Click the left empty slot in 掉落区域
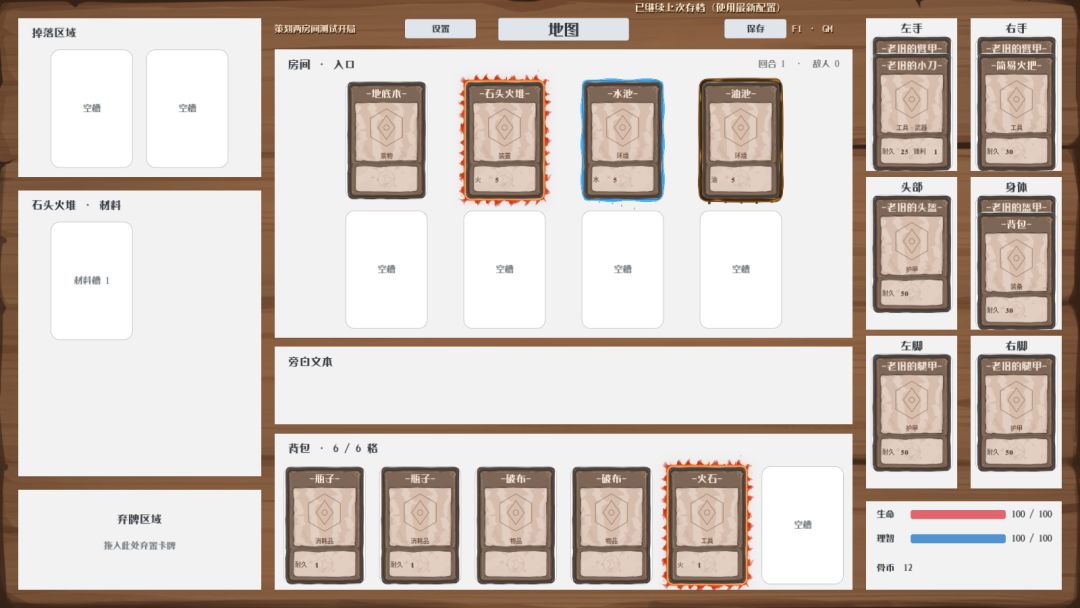This screenshot has height=608, width=1080. [x=92, y=108]
